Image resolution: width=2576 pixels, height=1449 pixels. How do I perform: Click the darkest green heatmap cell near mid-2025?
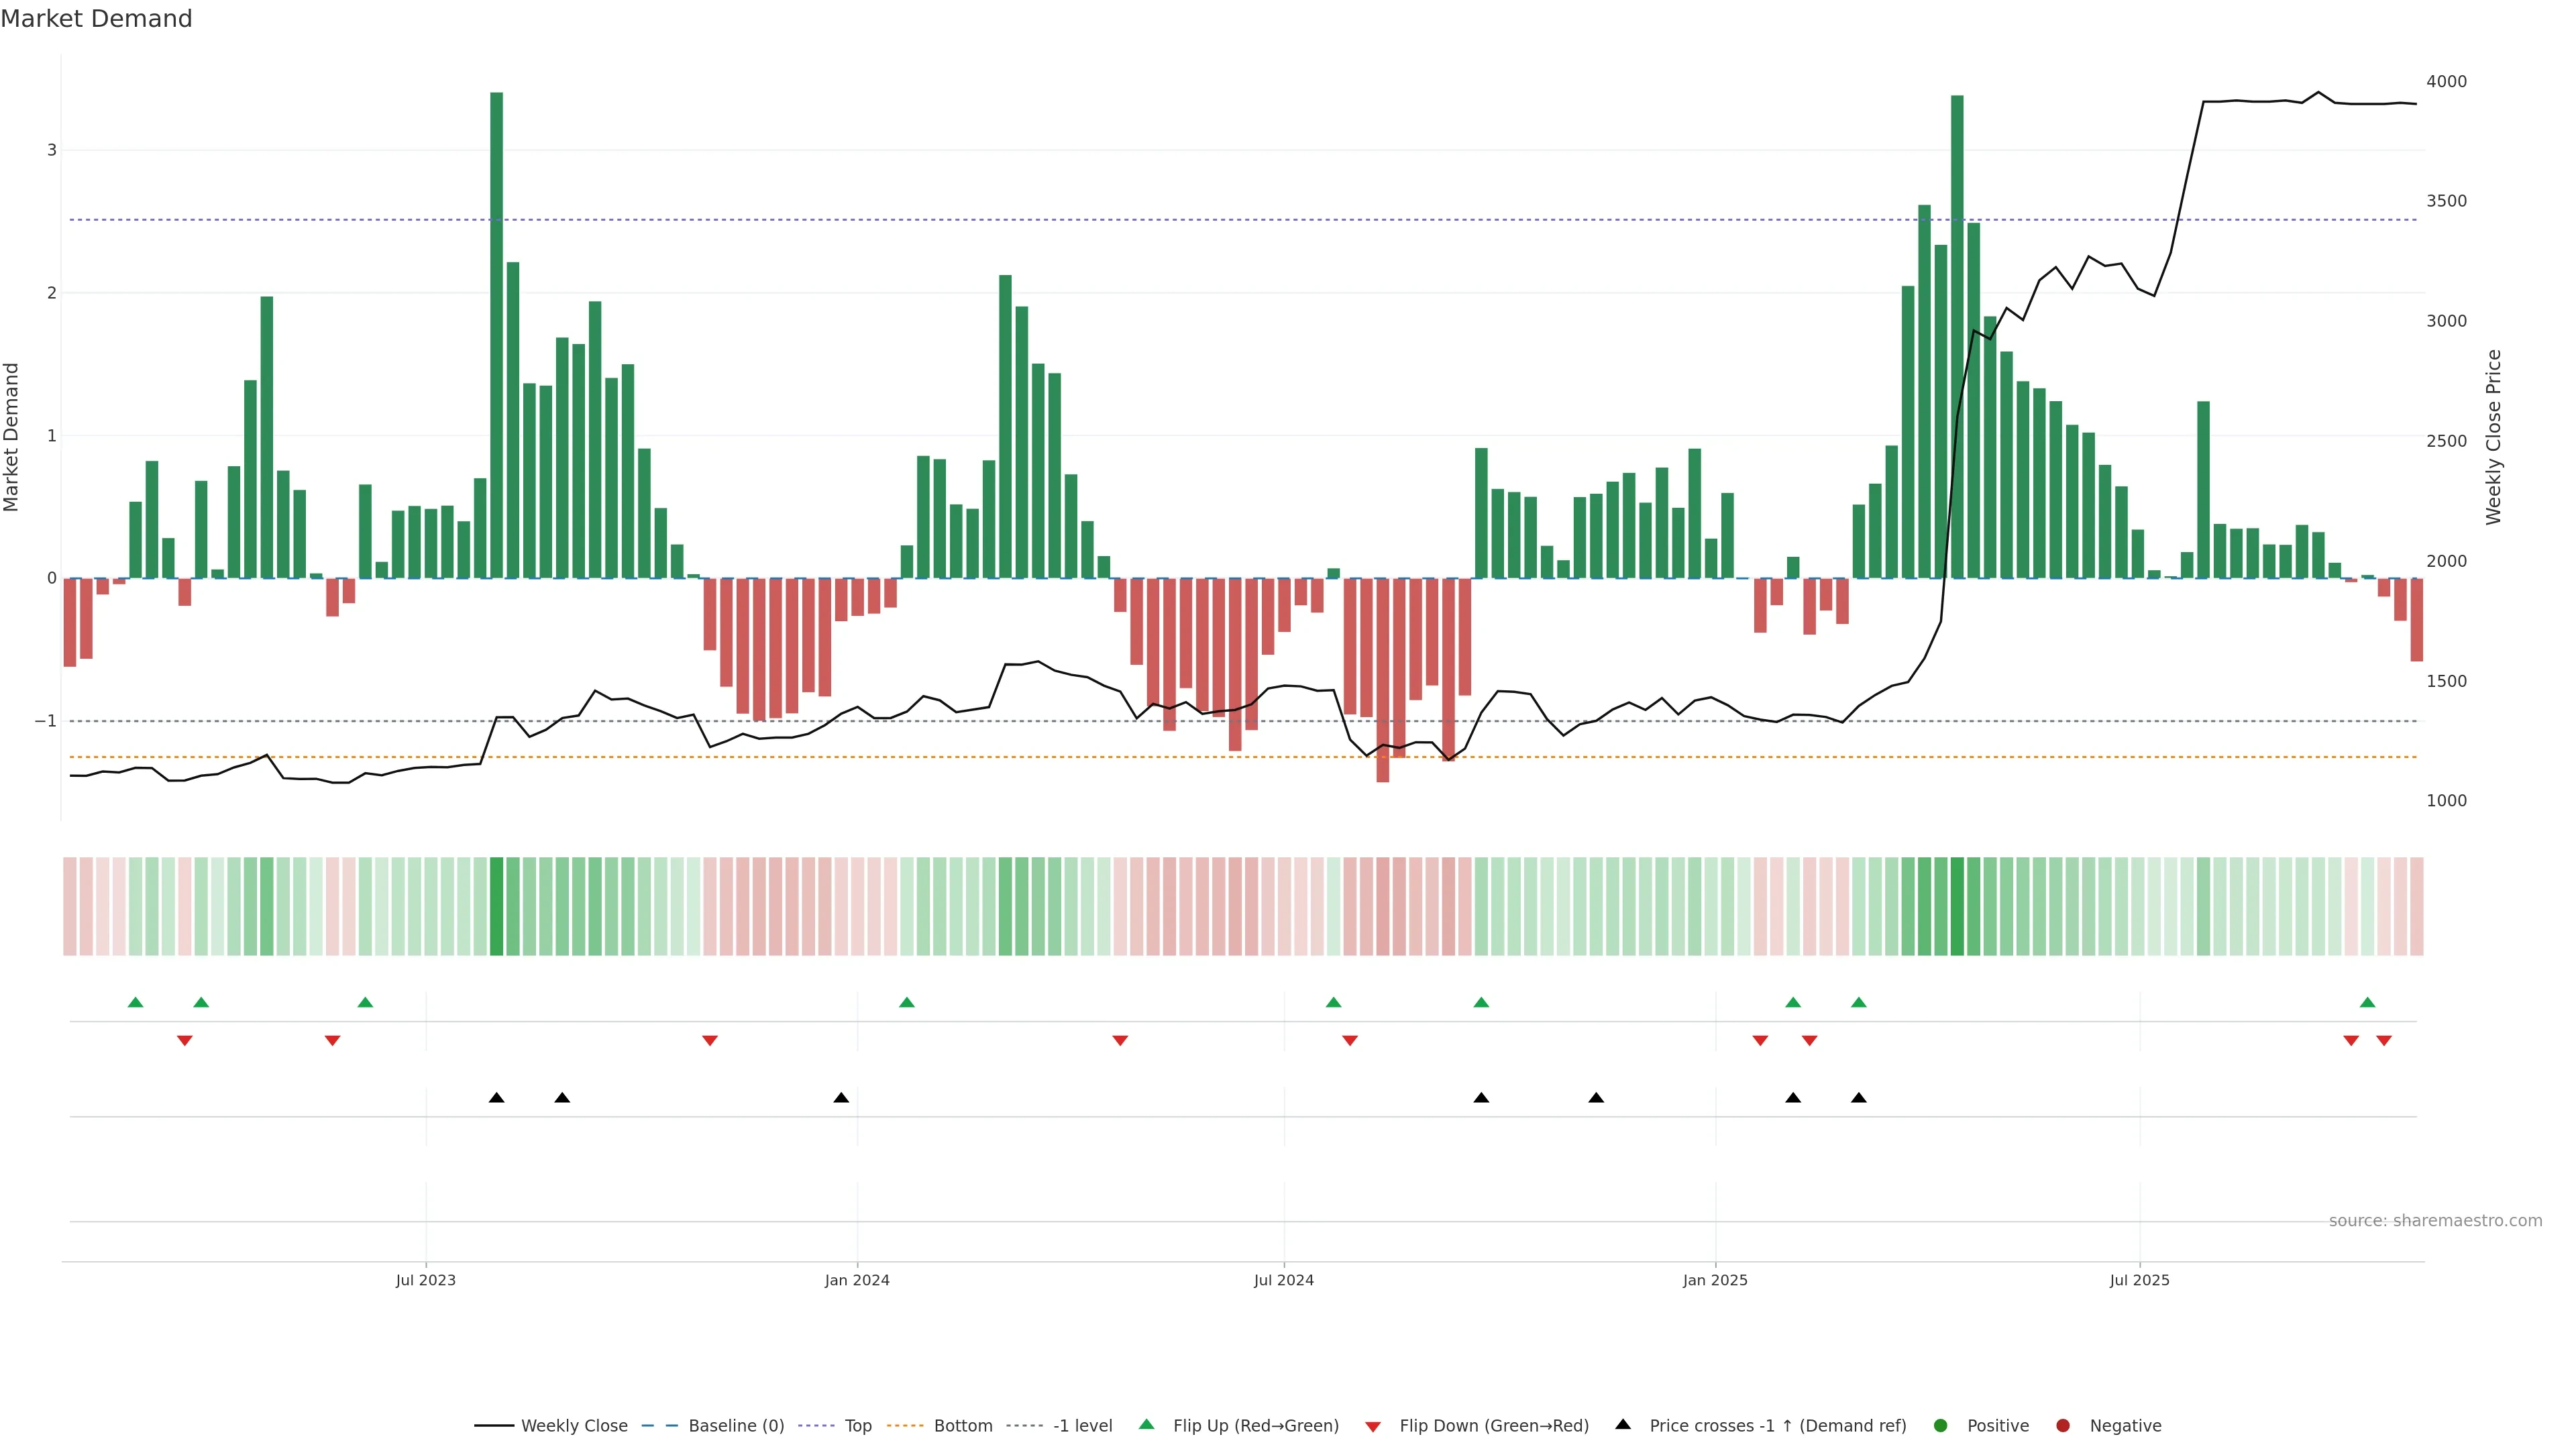coord(1957,906)
